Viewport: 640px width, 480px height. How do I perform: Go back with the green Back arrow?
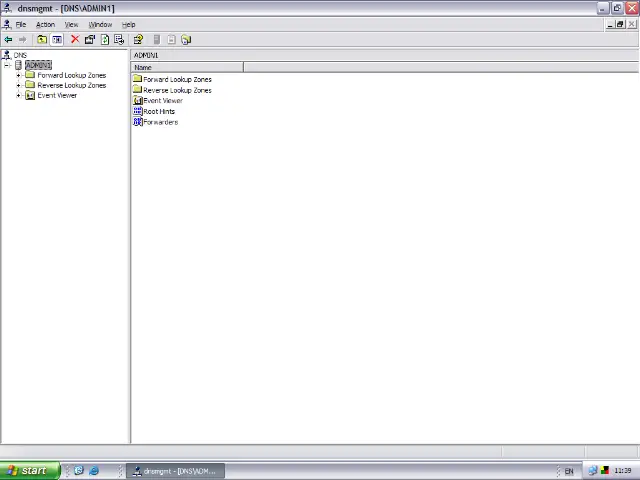tap(8, 40)
